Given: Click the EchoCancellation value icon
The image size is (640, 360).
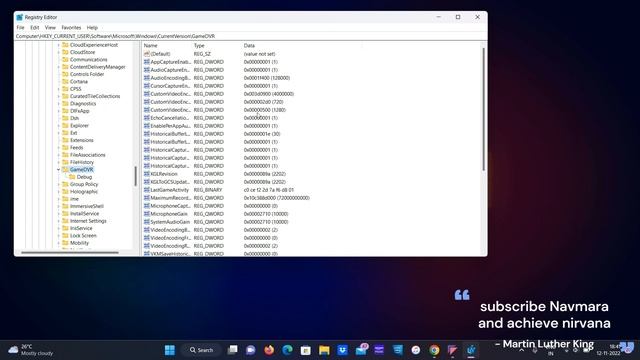Looking at the screenshot, I should [147, 118].
